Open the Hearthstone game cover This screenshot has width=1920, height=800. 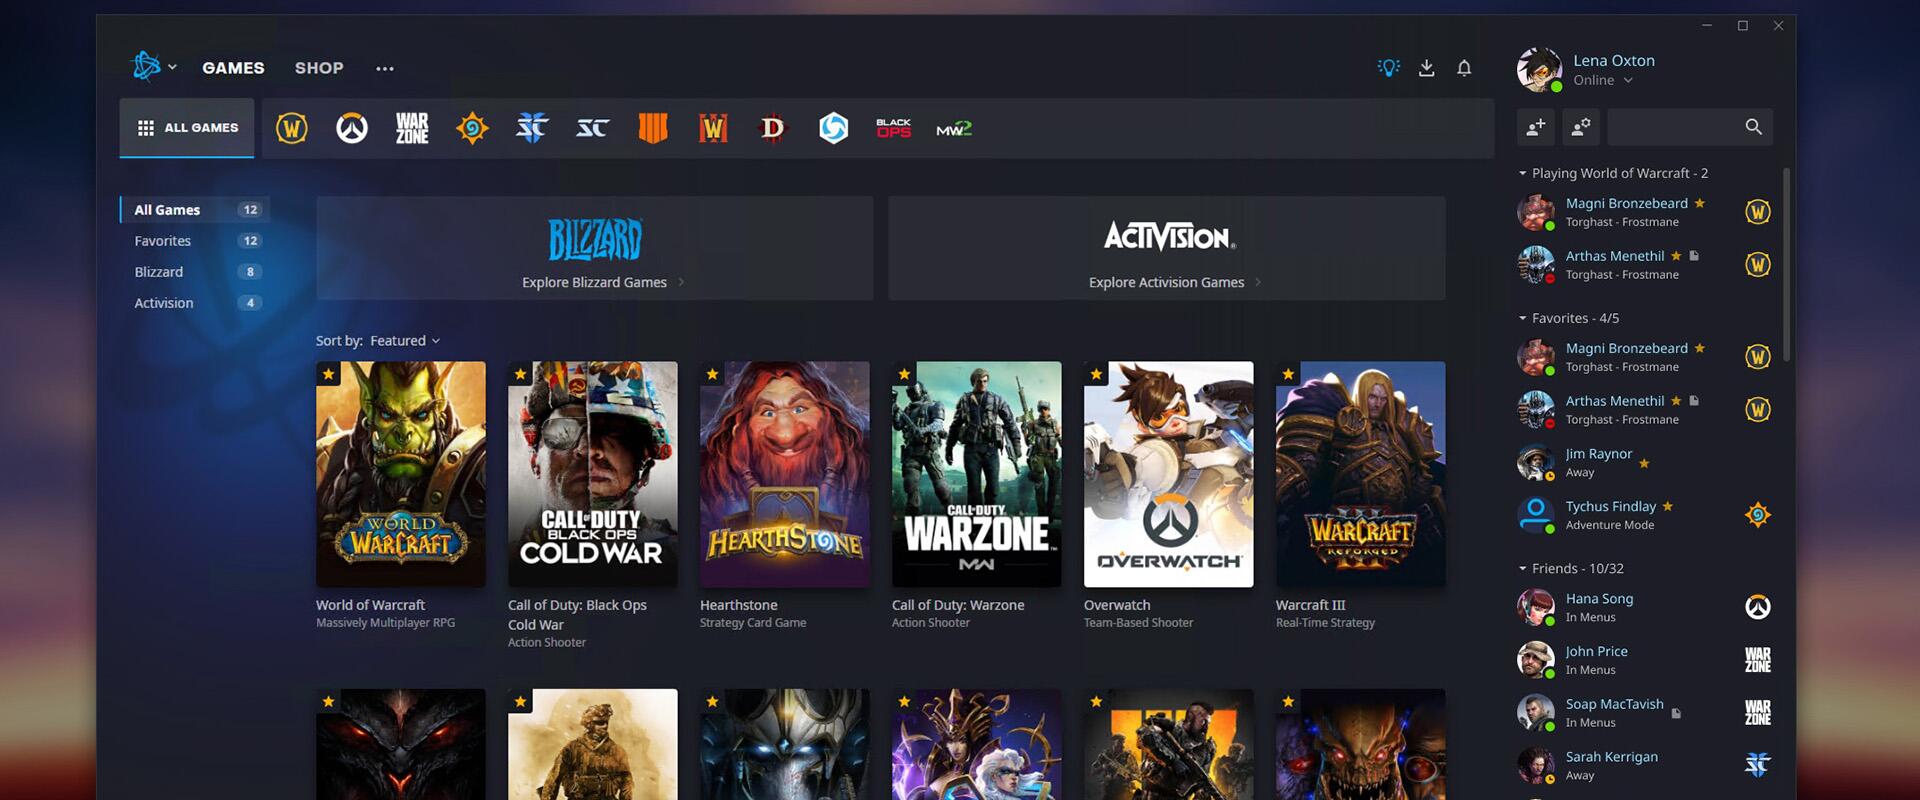[785, 474]
